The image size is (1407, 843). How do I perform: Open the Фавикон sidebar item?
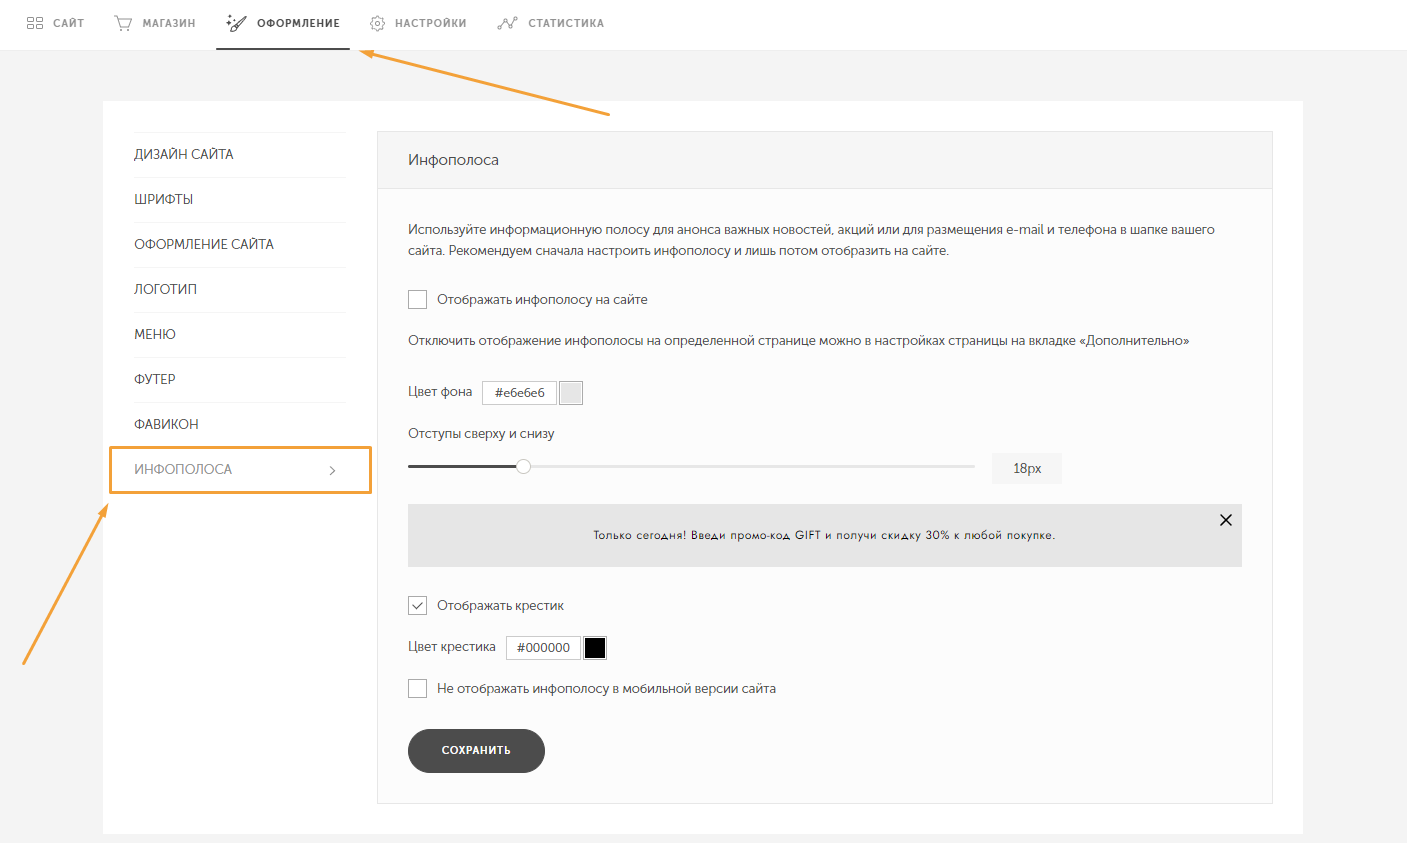167,424
